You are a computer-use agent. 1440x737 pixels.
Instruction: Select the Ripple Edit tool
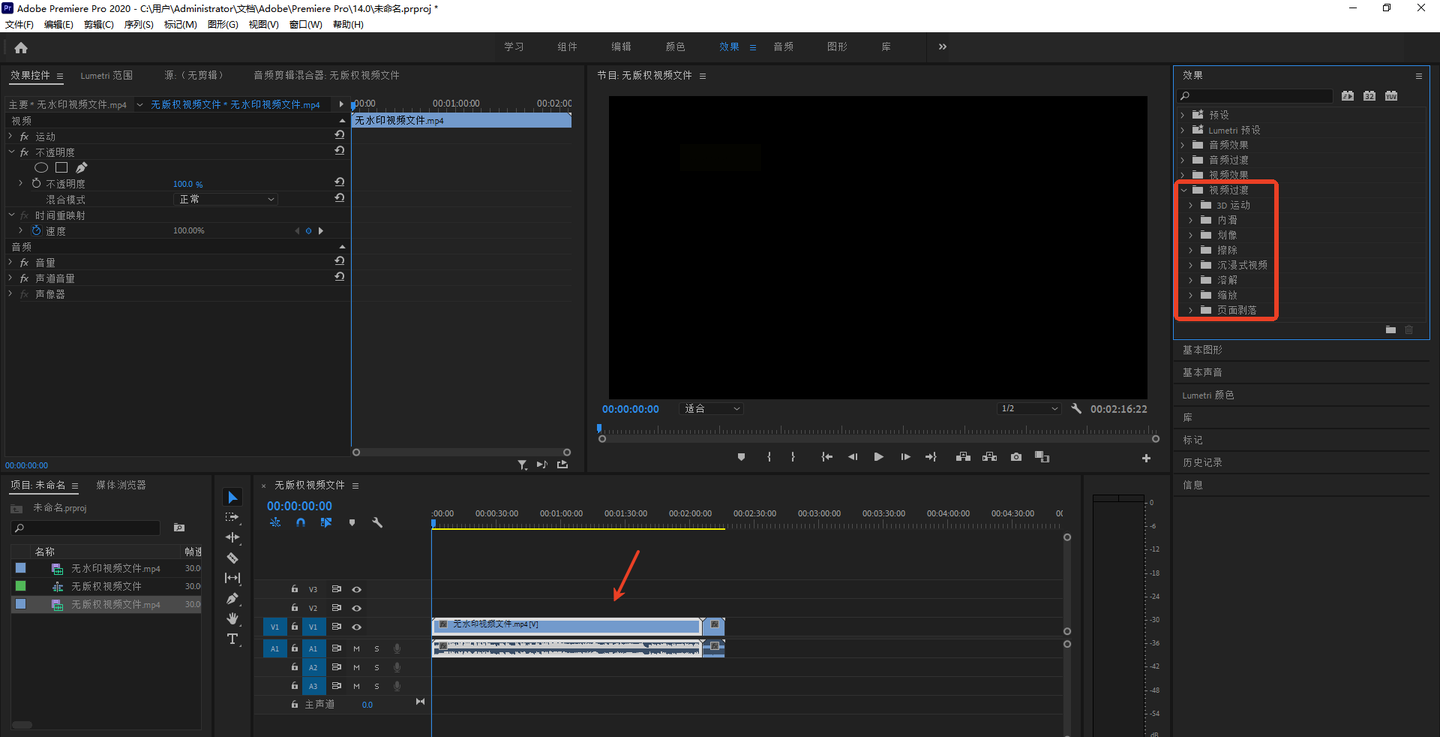pos(232,537)
